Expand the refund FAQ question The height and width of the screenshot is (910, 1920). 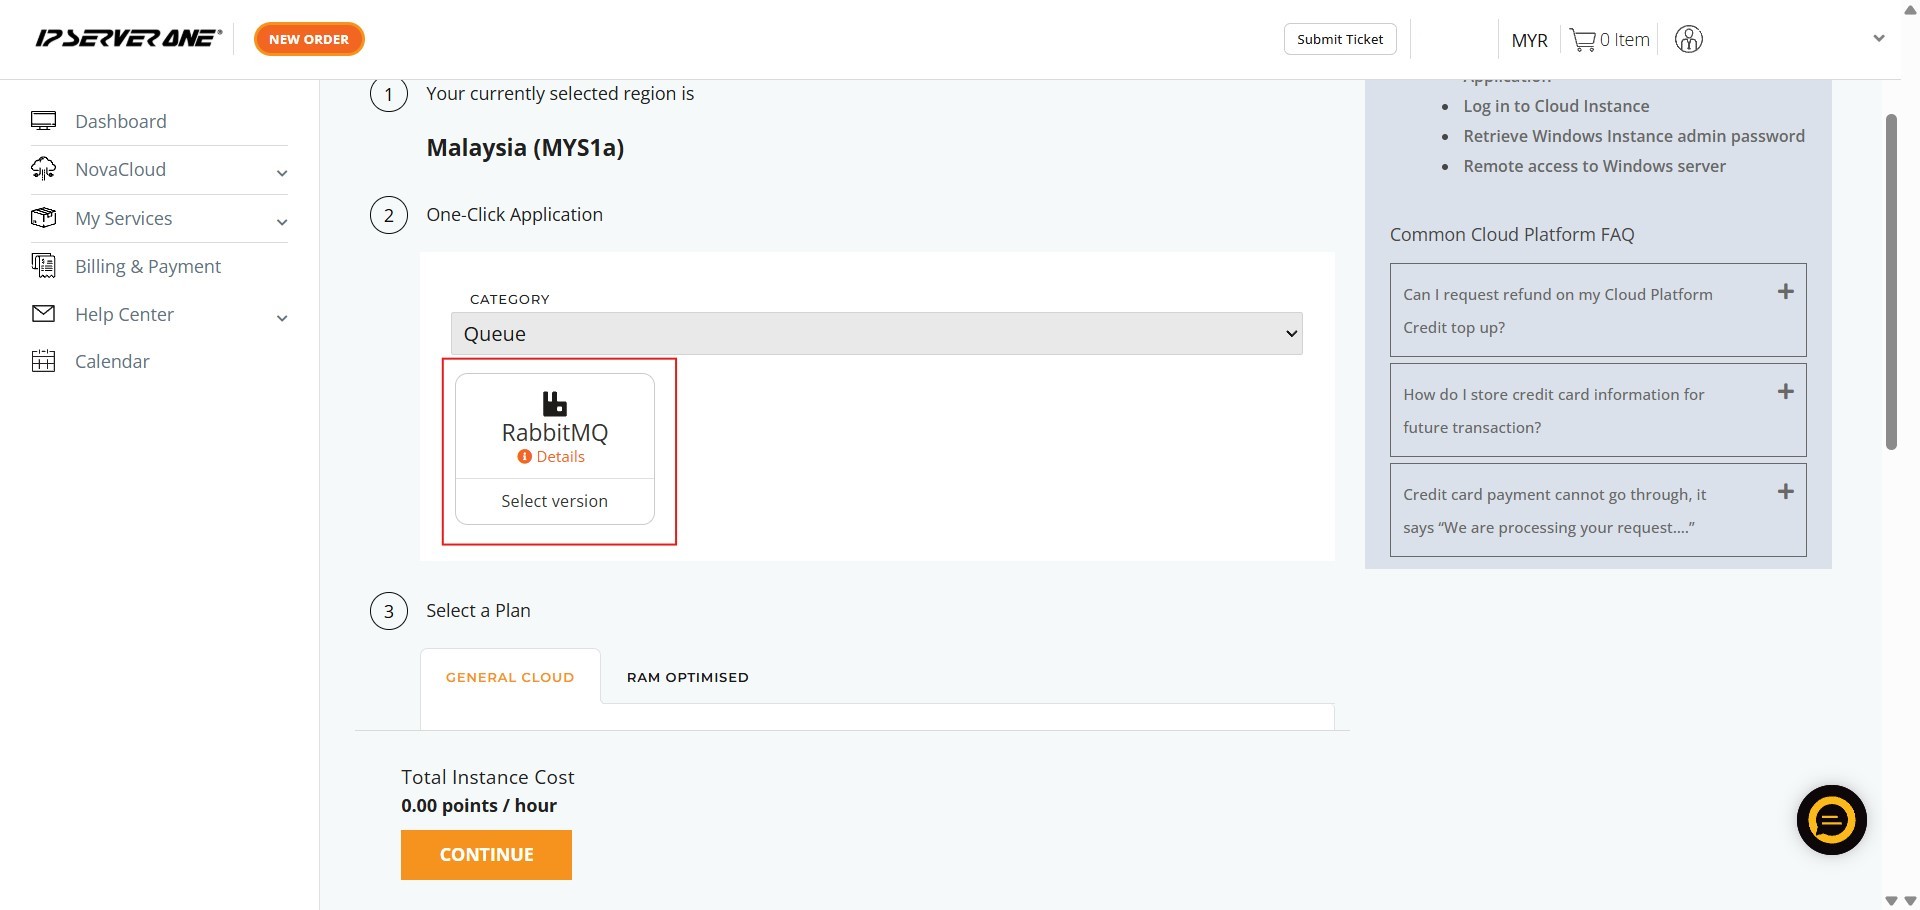tap(1785, 292)
